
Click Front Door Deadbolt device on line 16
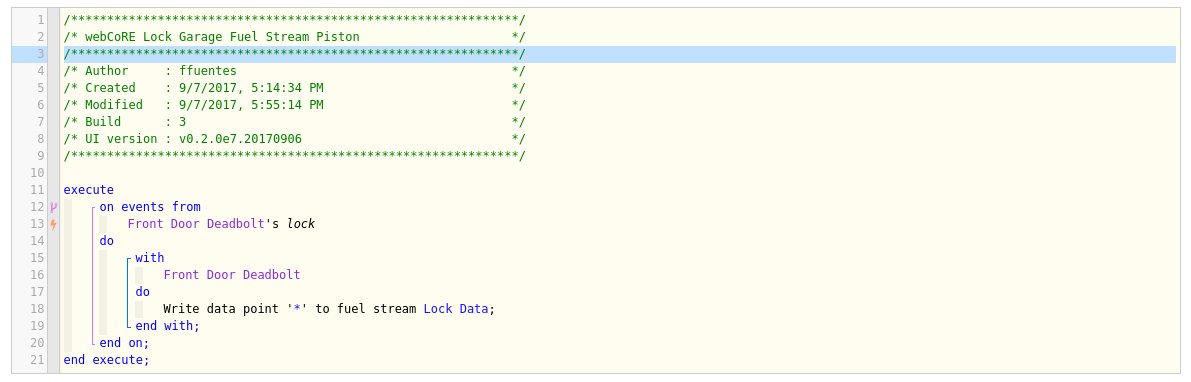[232, 275]
